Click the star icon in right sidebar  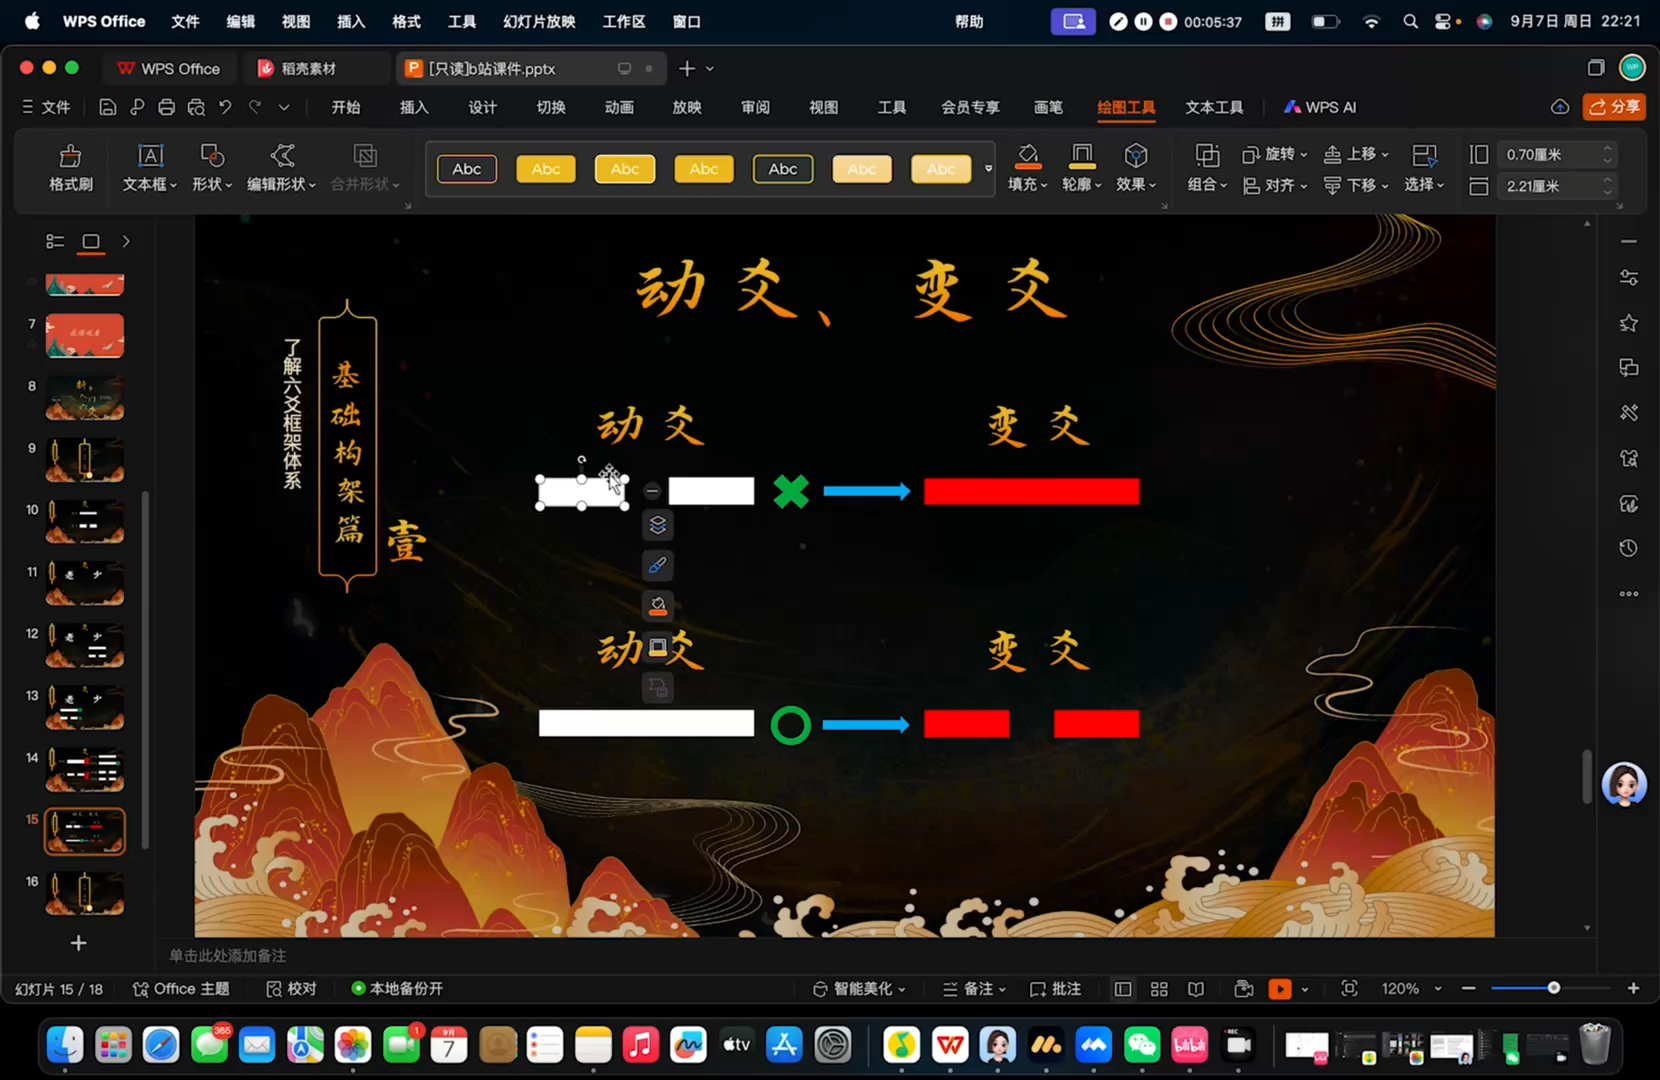coord(1629,323)
